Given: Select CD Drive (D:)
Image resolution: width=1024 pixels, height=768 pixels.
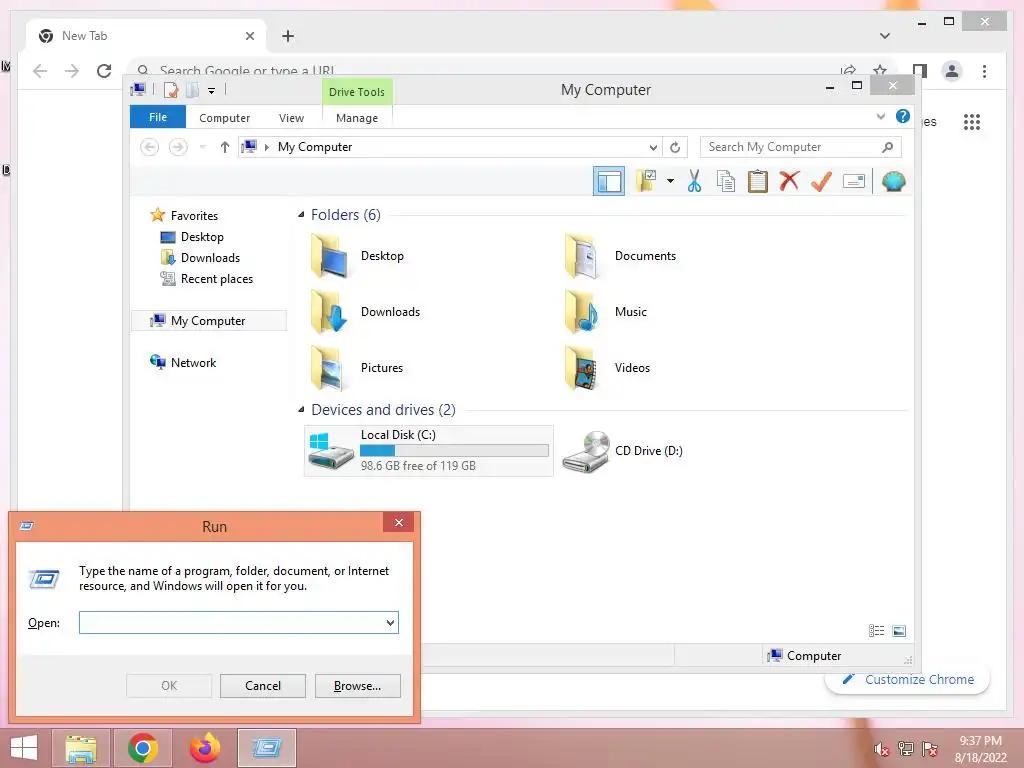Looking at the screenshot, I should pyautogui.click(x=622, y=451).
